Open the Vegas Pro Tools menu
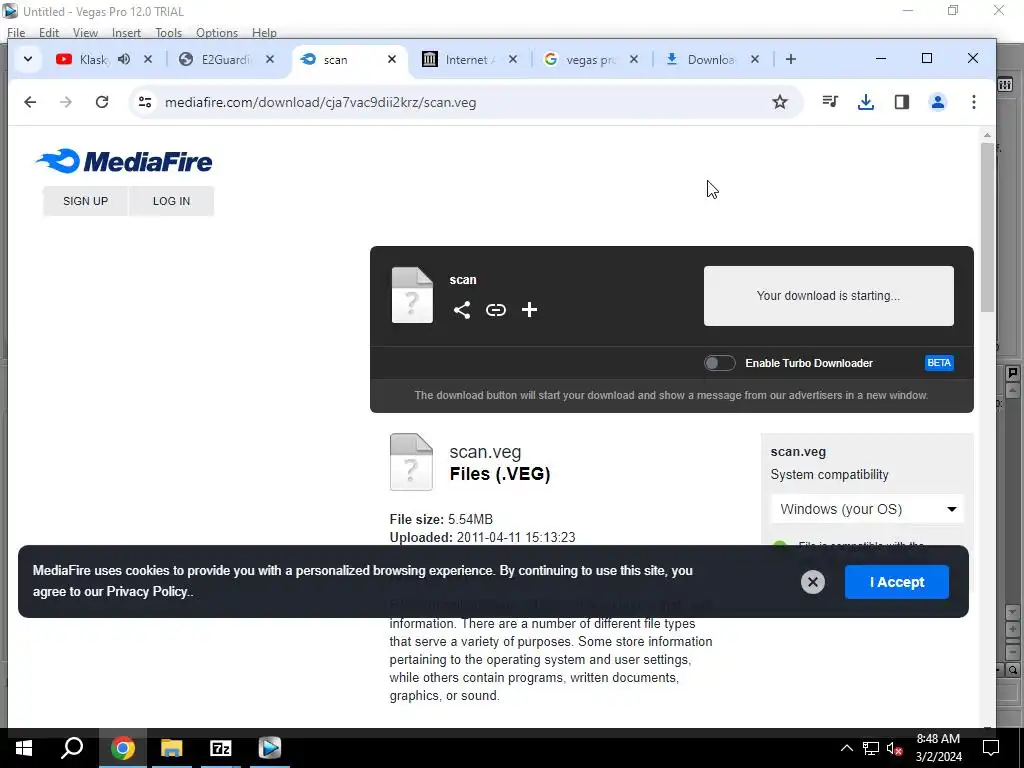Screen dimensions: 1024x768 (x=168, y=33)
